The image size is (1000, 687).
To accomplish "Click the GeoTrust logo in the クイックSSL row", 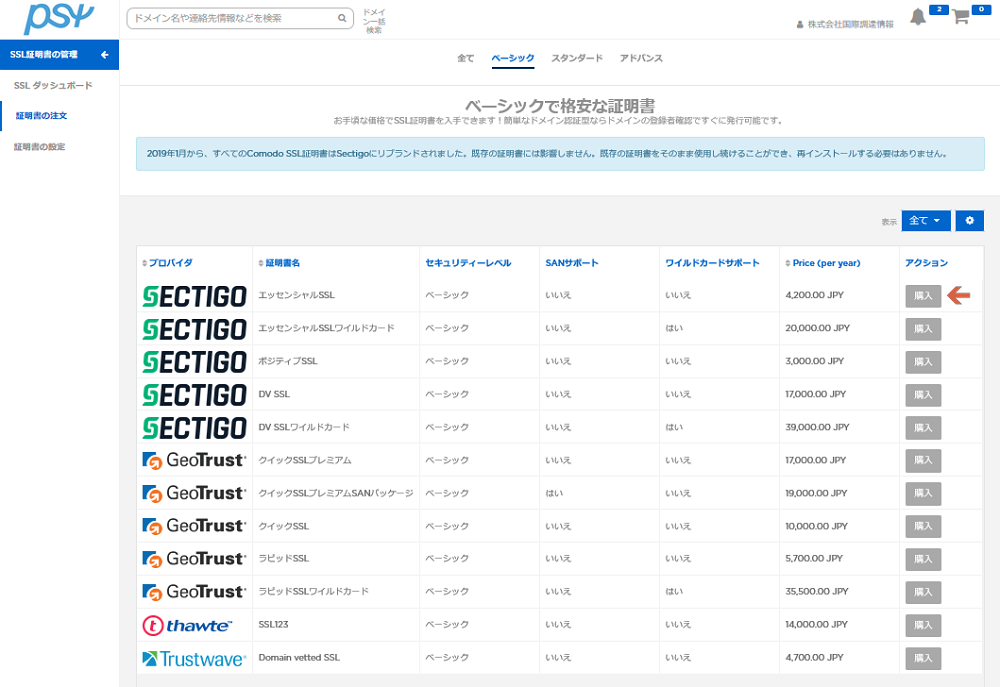I will pyautogui.click(x=193, y=526).
